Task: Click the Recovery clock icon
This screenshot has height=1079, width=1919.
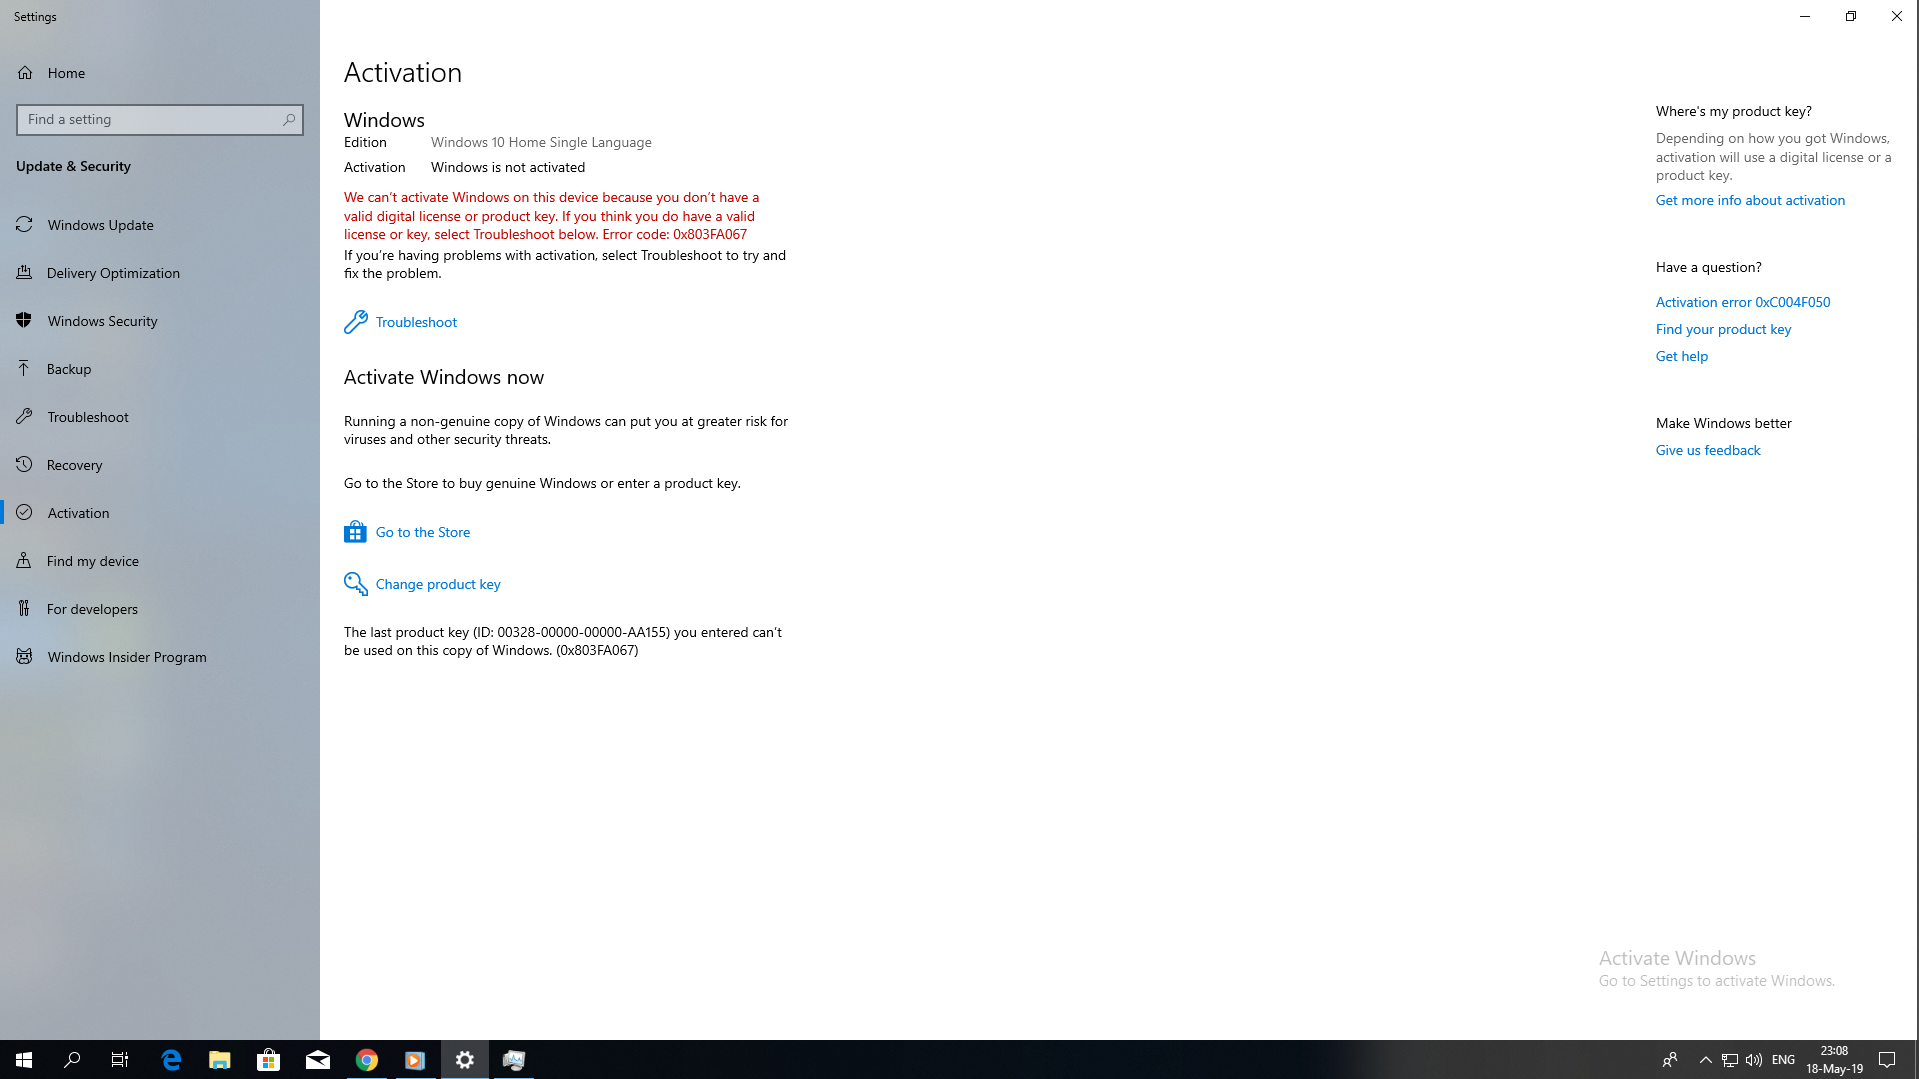Action: pos(25,465)
